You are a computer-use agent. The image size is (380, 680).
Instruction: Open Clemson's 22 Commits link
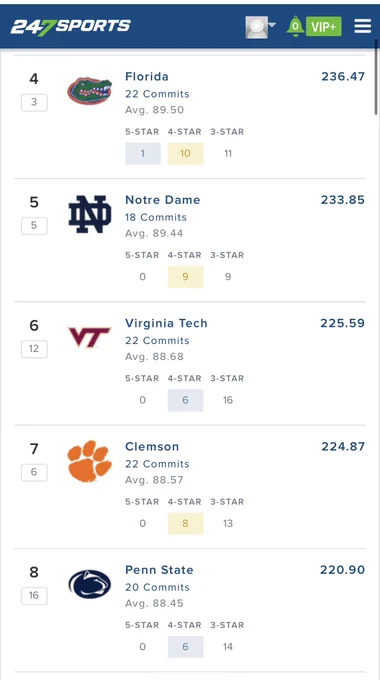(157, 464)
